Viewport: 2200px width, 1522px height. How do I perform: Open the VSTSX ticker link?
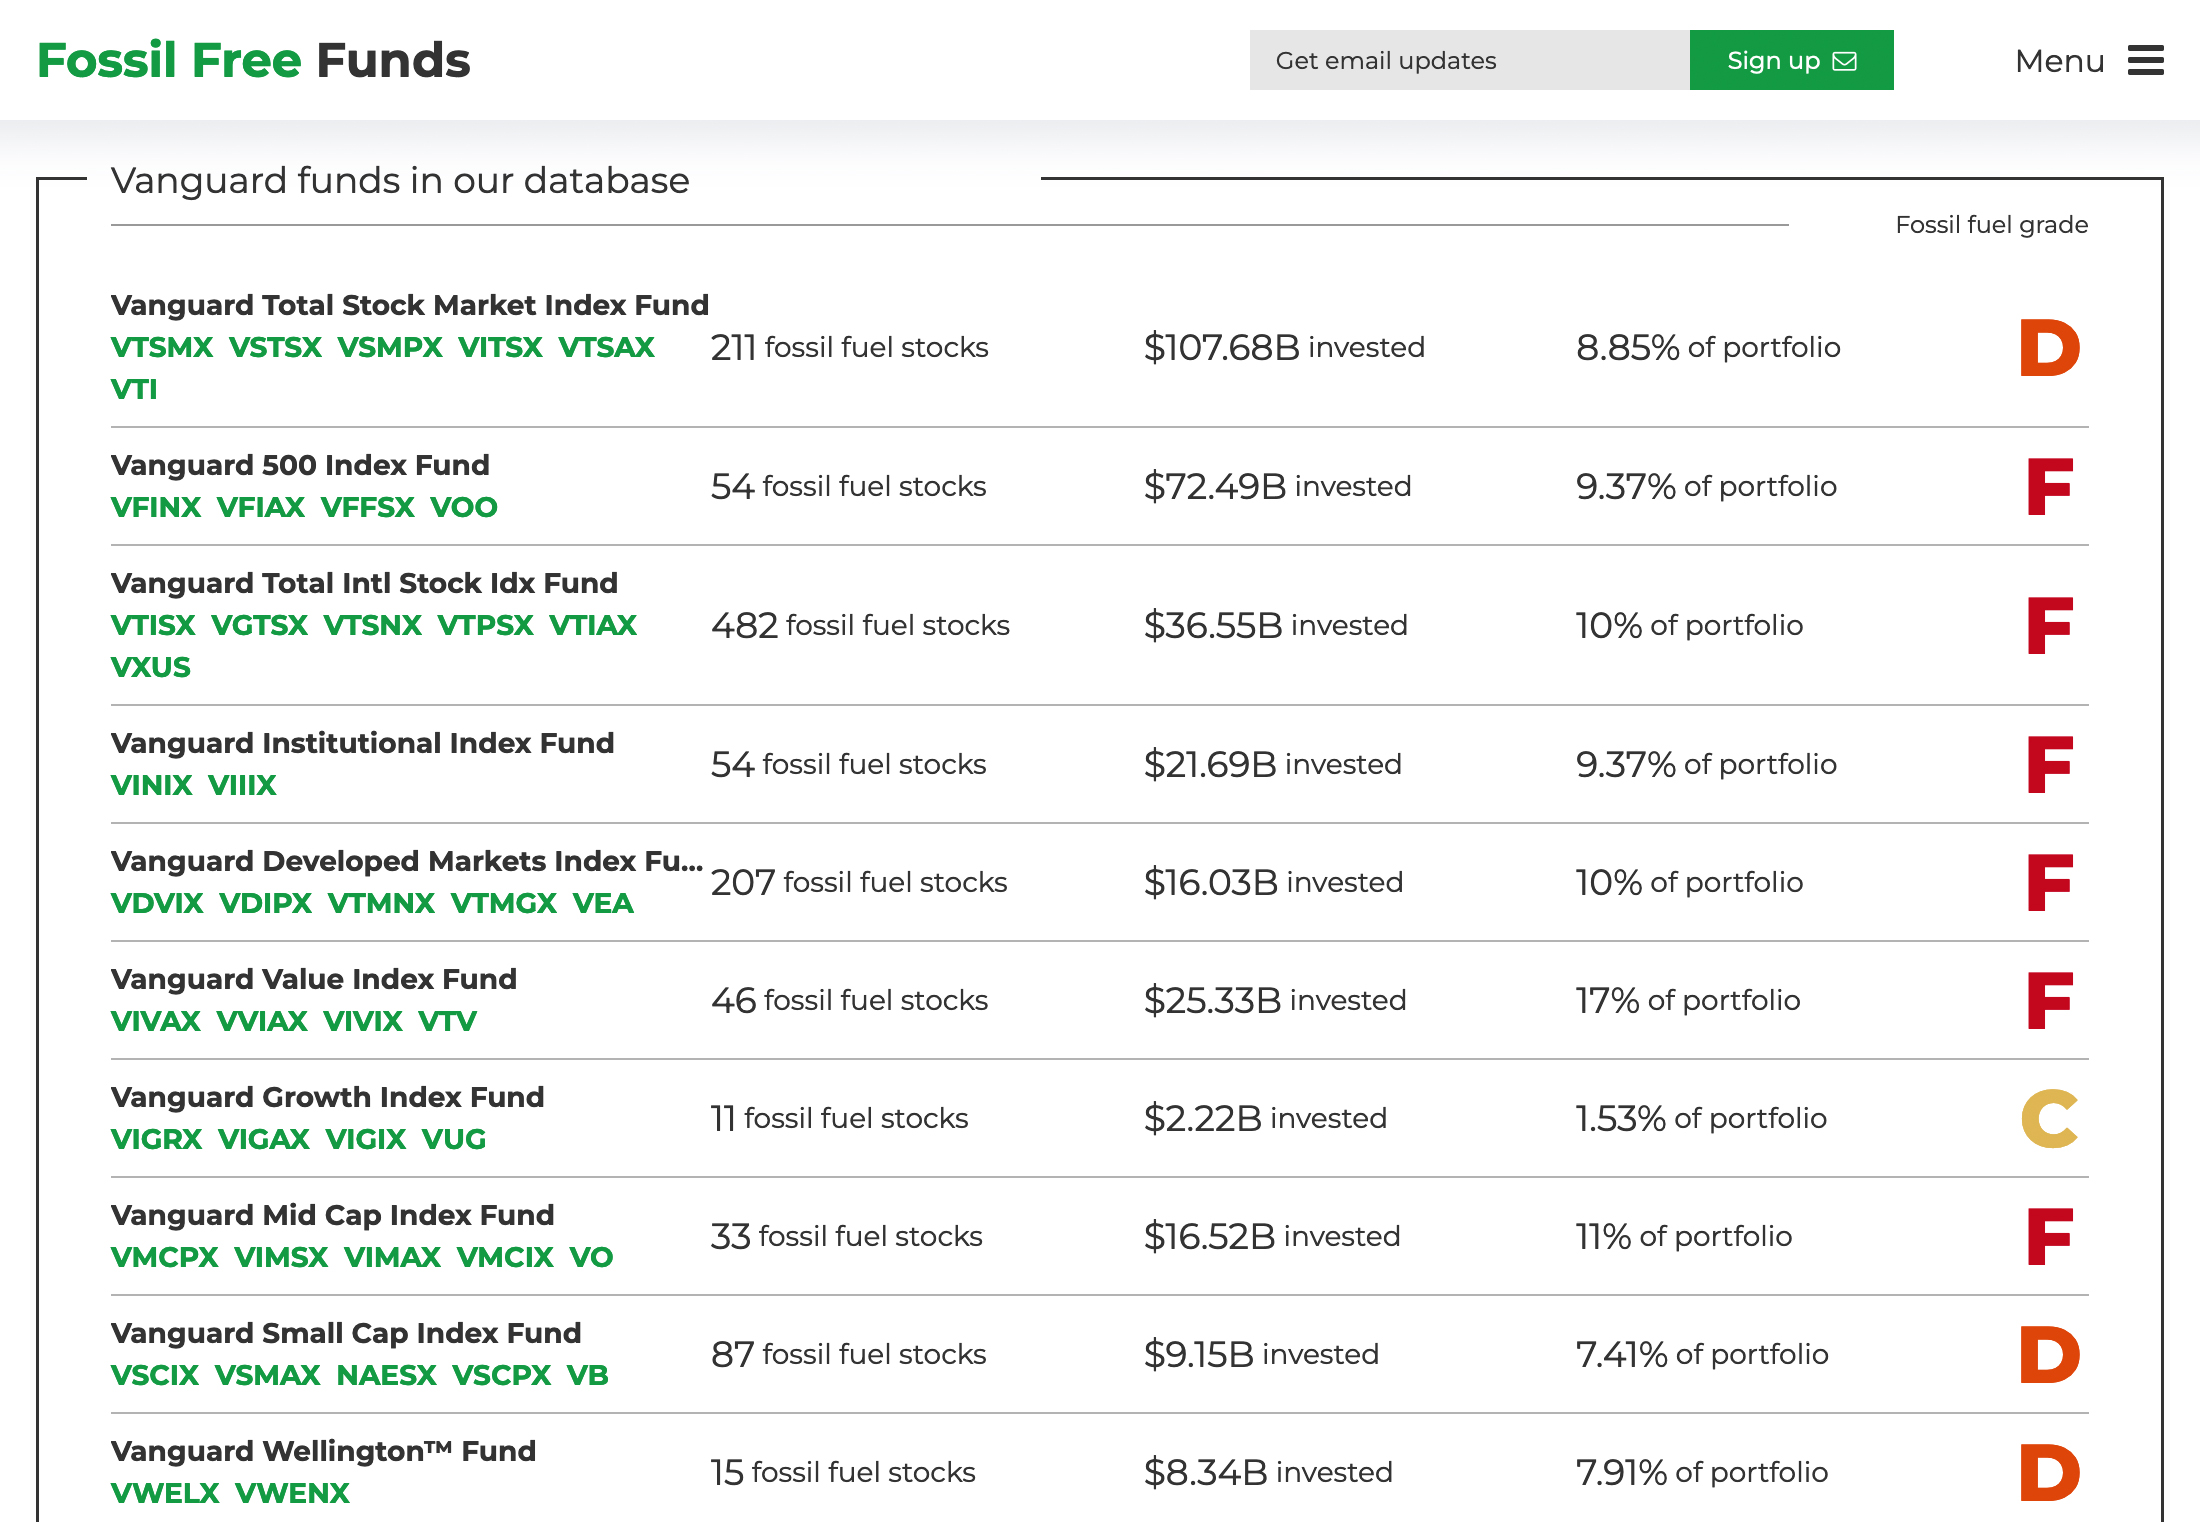pos(275,347)
